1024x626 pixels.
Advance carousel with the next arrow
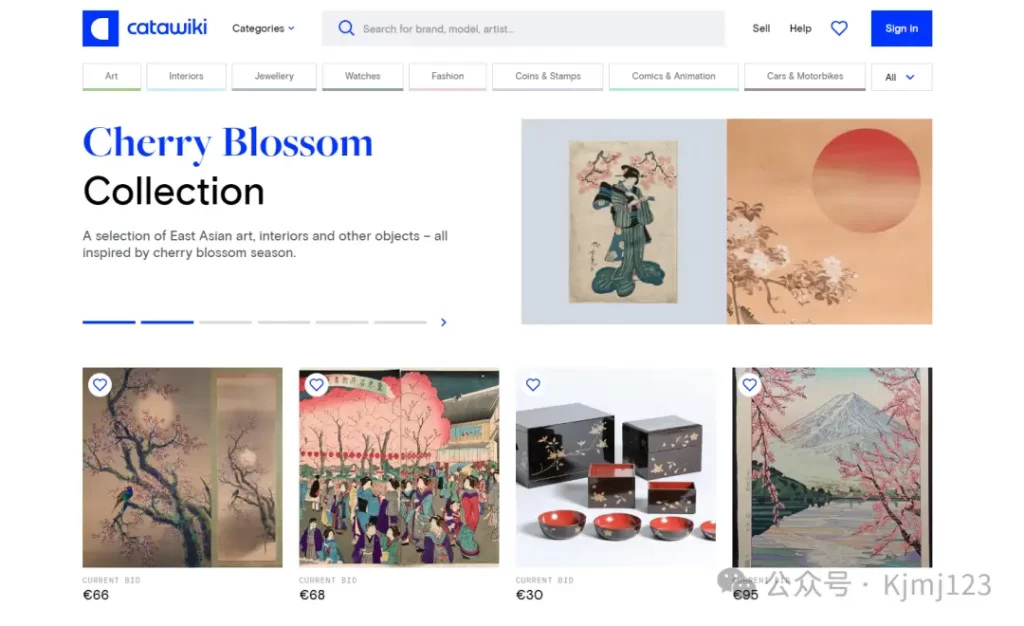(443, 322)
